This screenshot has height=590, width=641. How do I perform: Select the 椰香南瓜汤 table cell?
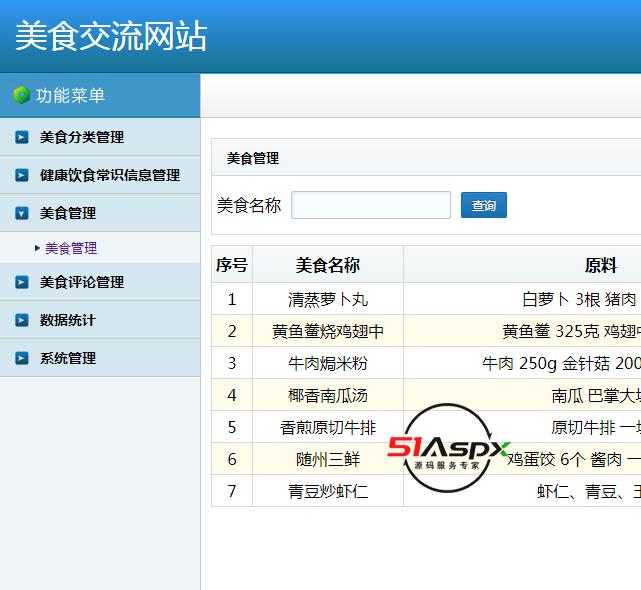coord(328,395)
